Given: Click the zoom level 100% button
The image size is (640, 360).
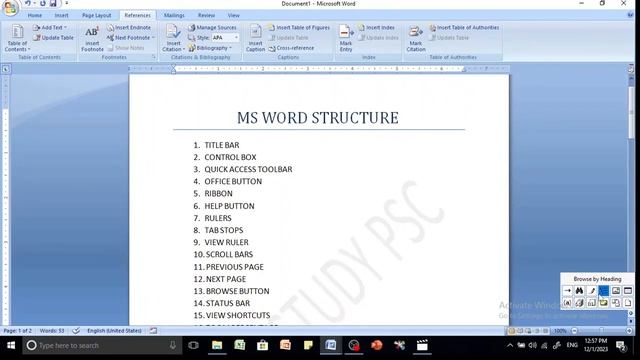Looking at the screenshot, I should [x=560, y=331].
